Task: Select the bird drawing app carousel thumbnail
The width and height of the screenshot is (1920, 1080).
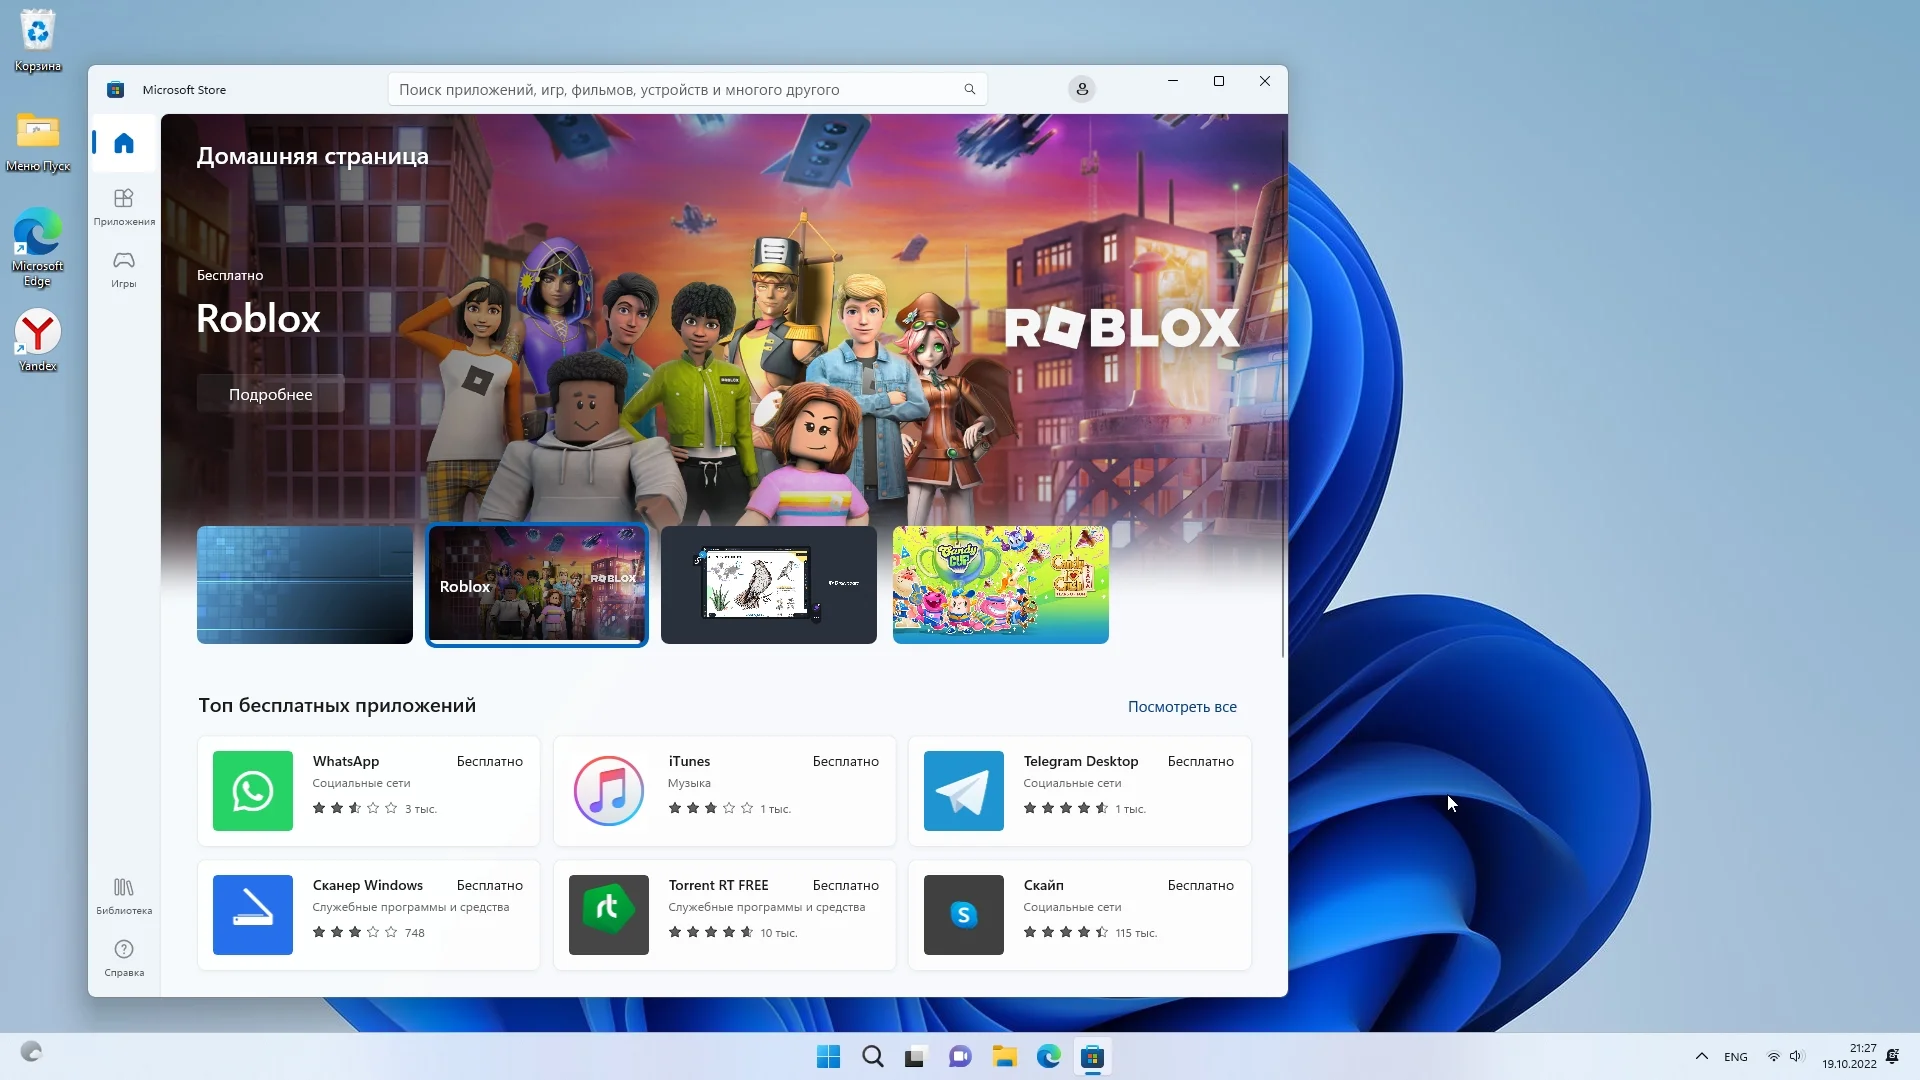Action: [x=768, y=585]
